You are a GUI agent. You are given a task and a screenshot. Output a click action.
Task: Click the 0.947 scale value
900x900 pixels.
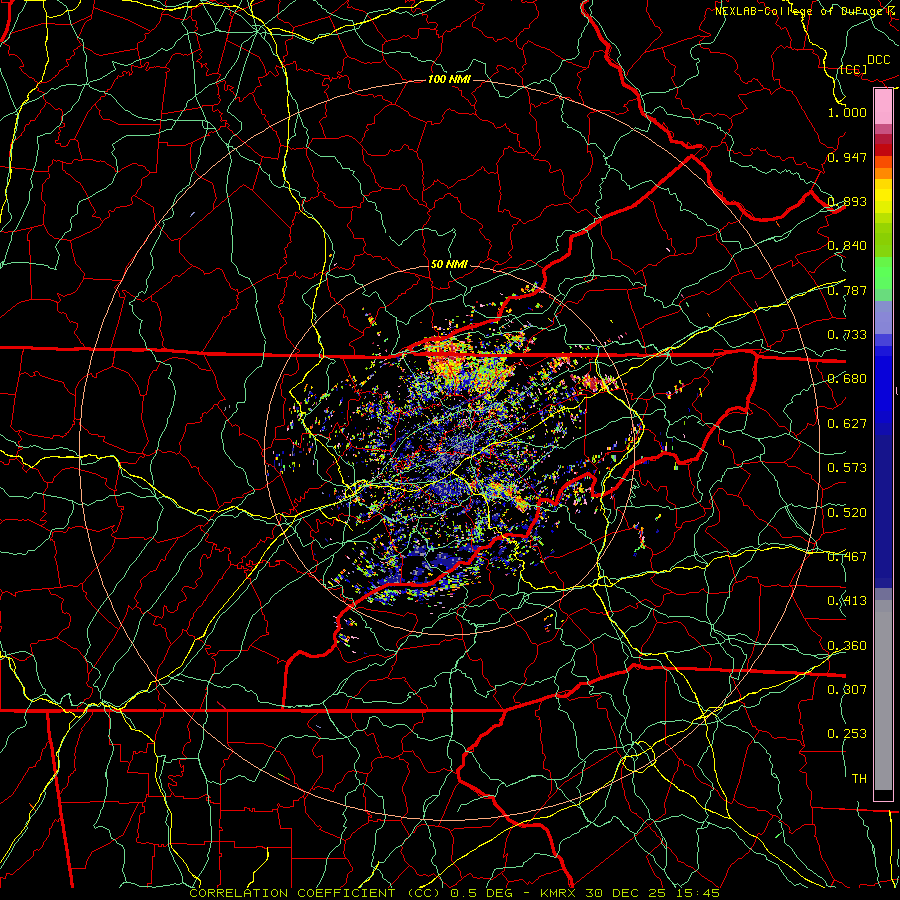(847, 157)
